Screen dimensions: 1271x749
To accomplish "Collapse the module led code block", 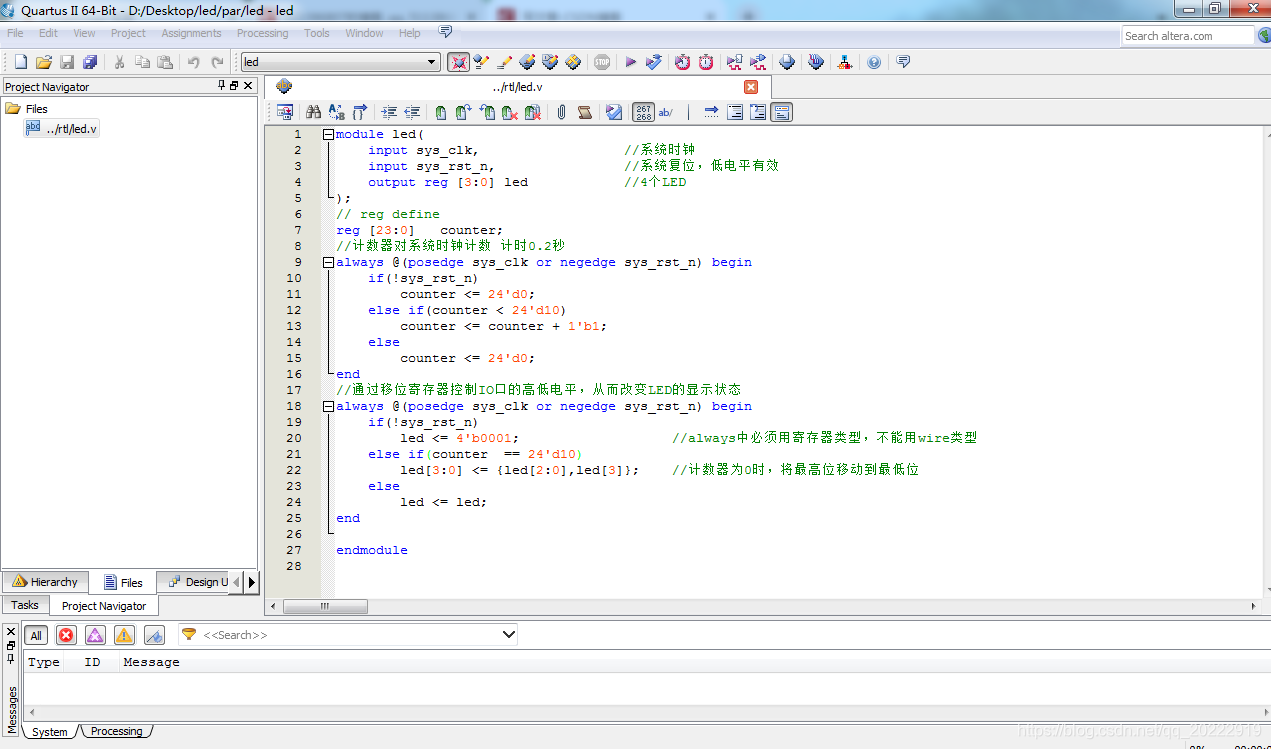I will [328, 133].
